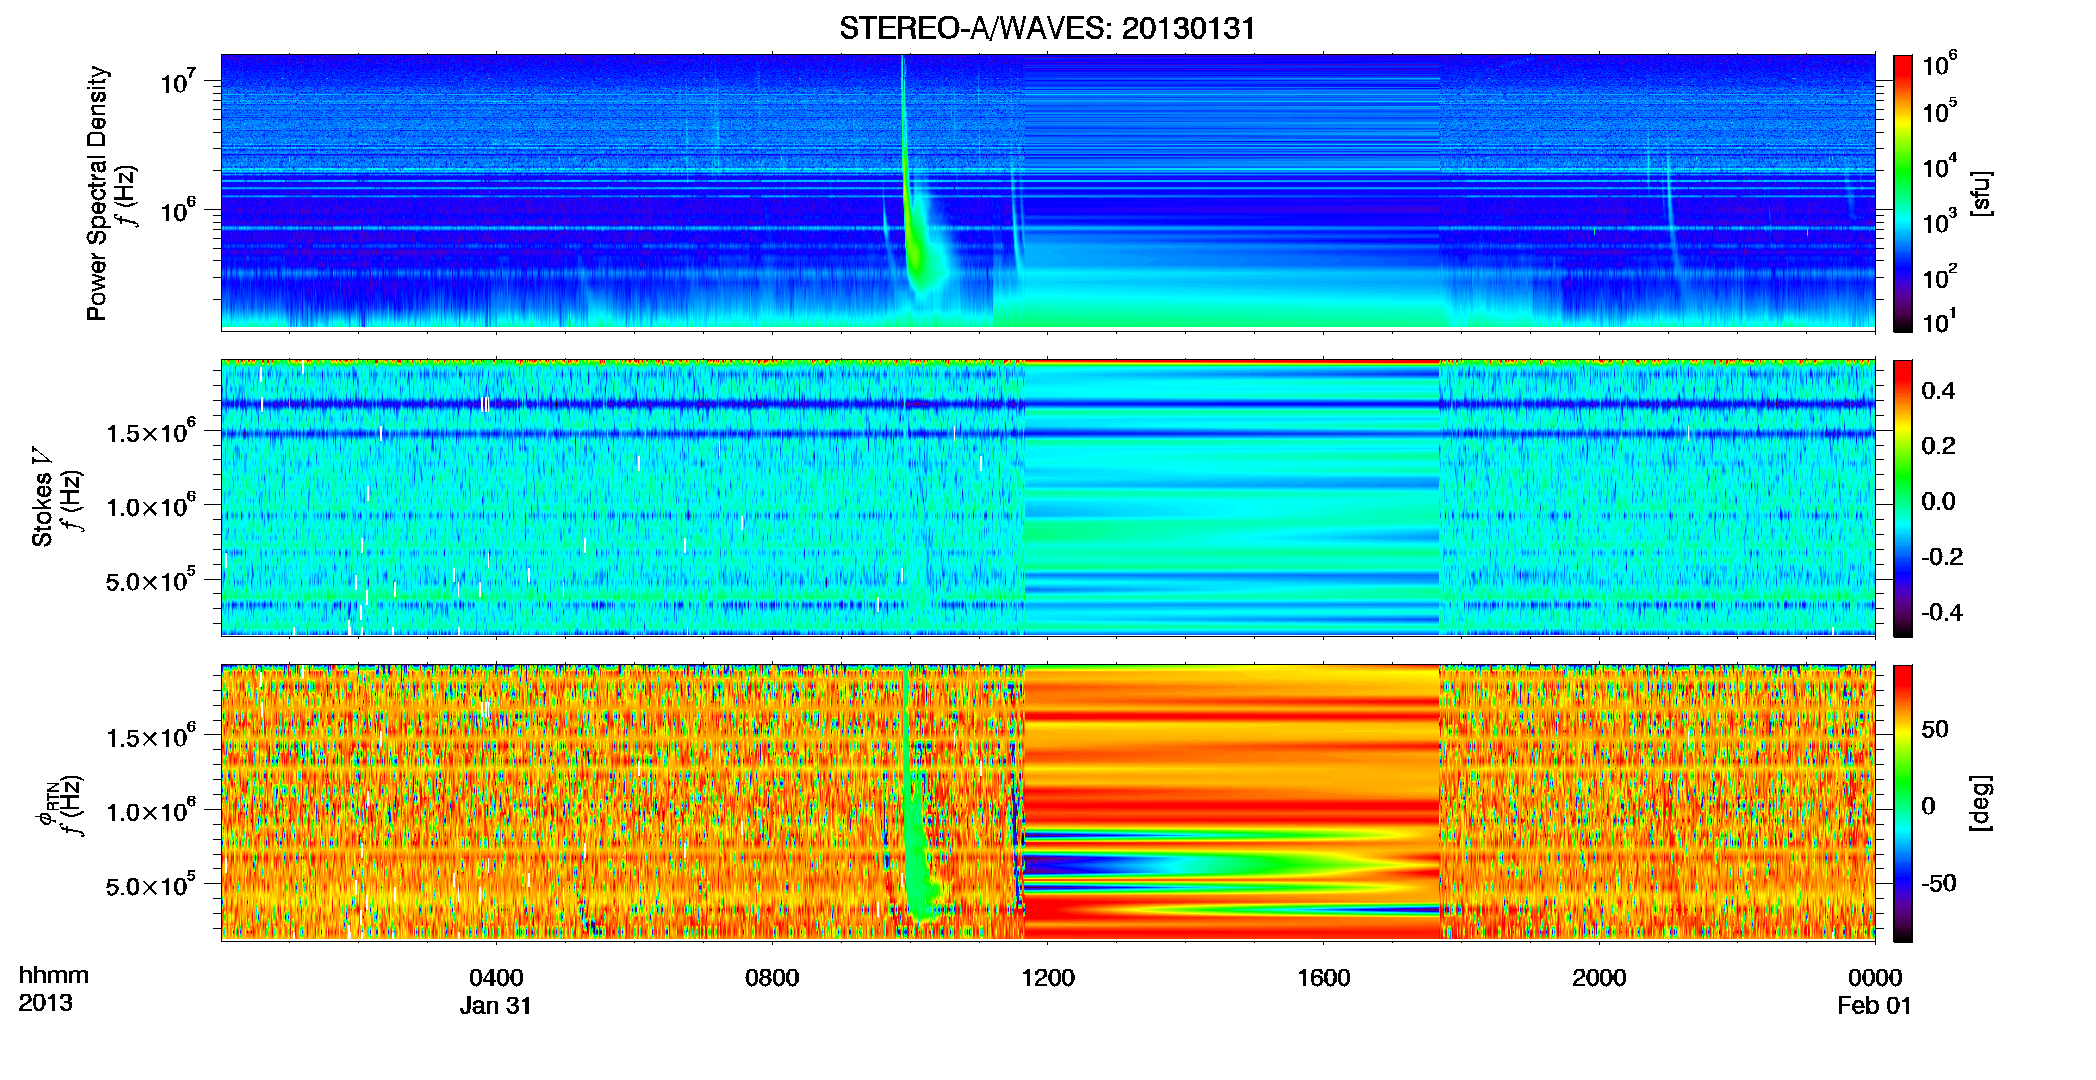Click the smooth data gap region in Stokes V panel
This screenshot has height=1080, width=2096.
[1232, 498]
